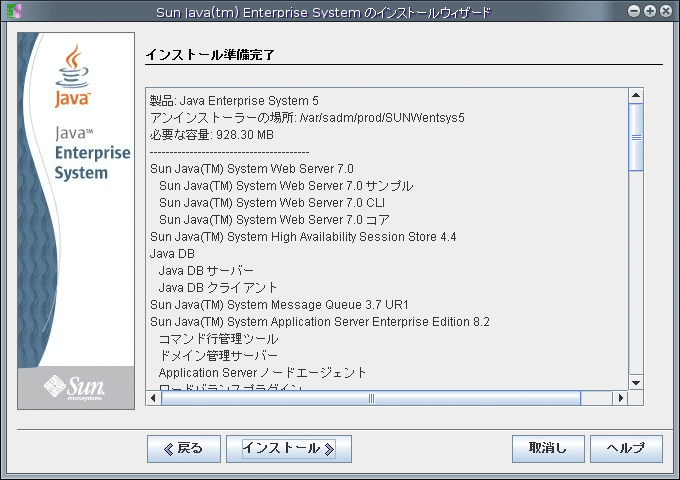Select the High Availability Session Store 4.4 line
The height and width of the screenshot is (480, 680).
303,237
